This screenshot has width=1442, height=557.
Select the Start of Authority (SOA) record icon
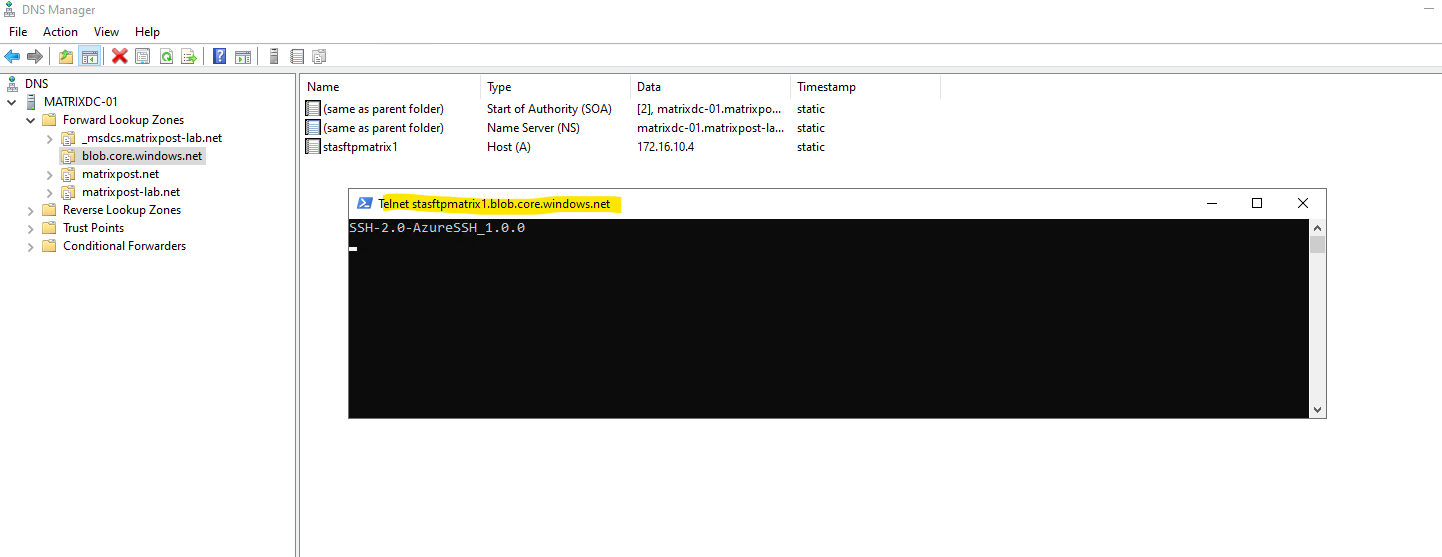(x=313, y=109)
